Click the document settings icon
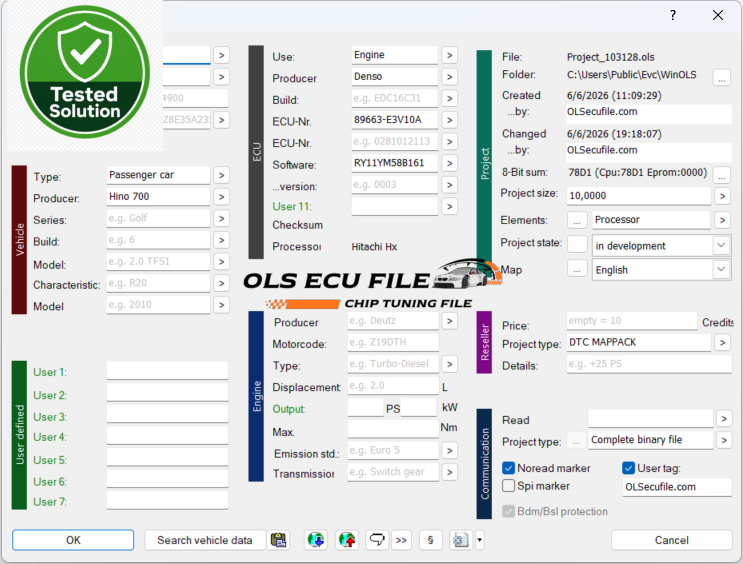The image size is (743, 564). point(461,540)
